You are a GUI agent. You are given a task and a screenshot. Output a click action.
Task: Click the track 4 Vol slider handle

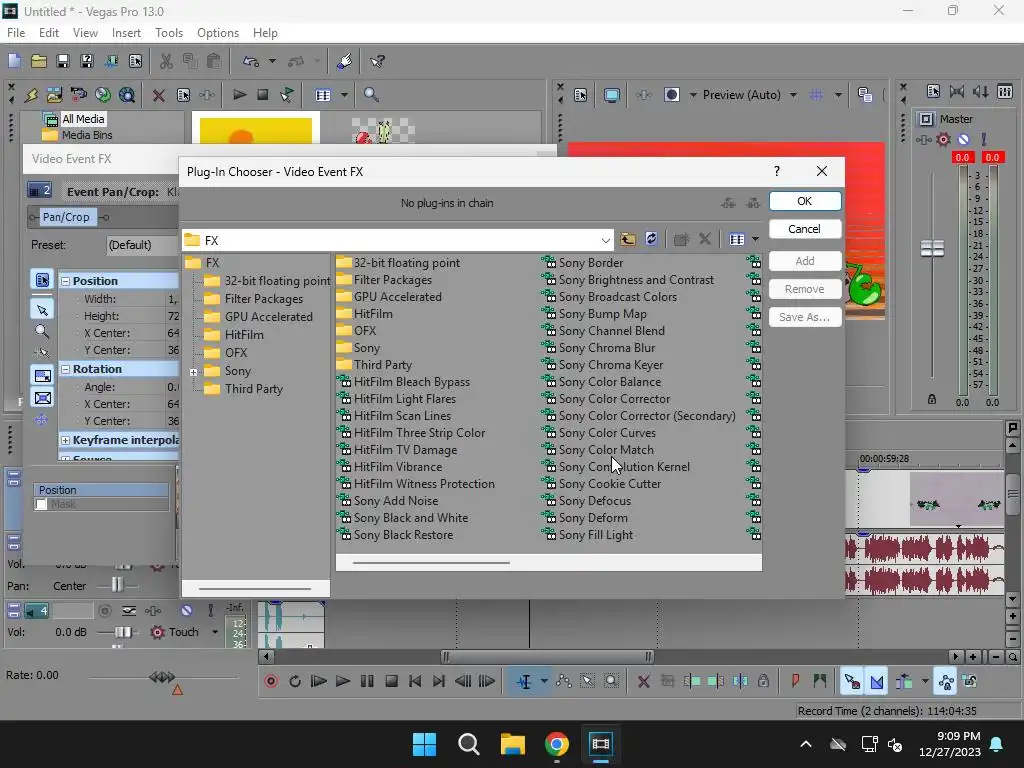122,632
